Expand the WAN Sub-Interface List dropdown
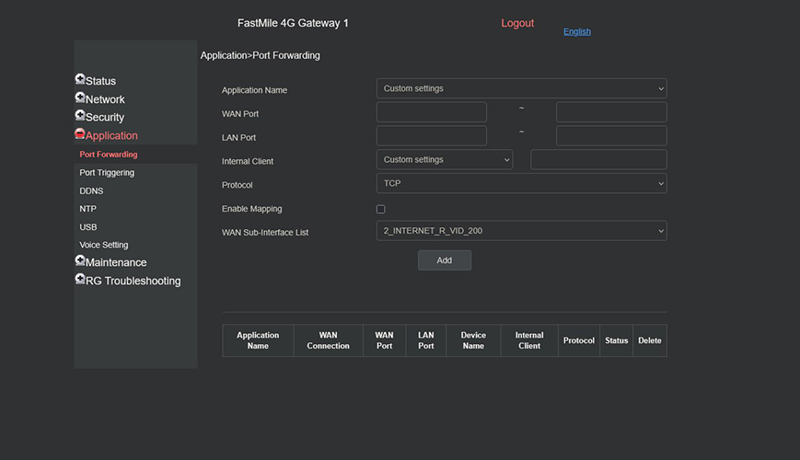 click(521, 231)
